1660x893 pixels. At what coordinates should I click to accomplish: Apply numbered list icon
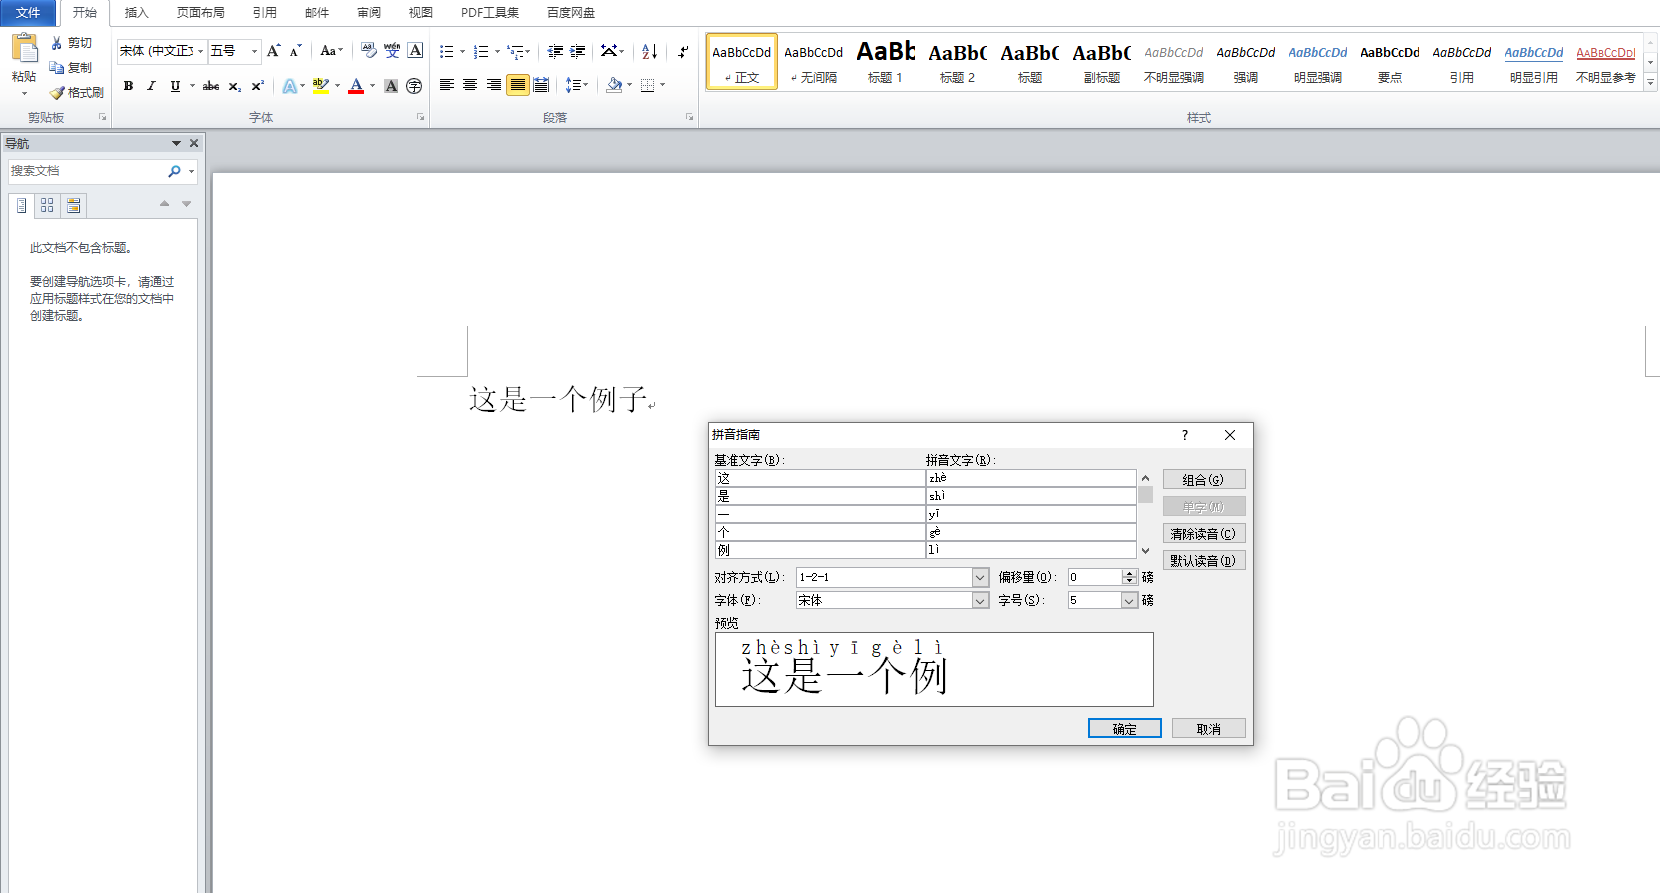pyautogui.click(x=481, y=51)
